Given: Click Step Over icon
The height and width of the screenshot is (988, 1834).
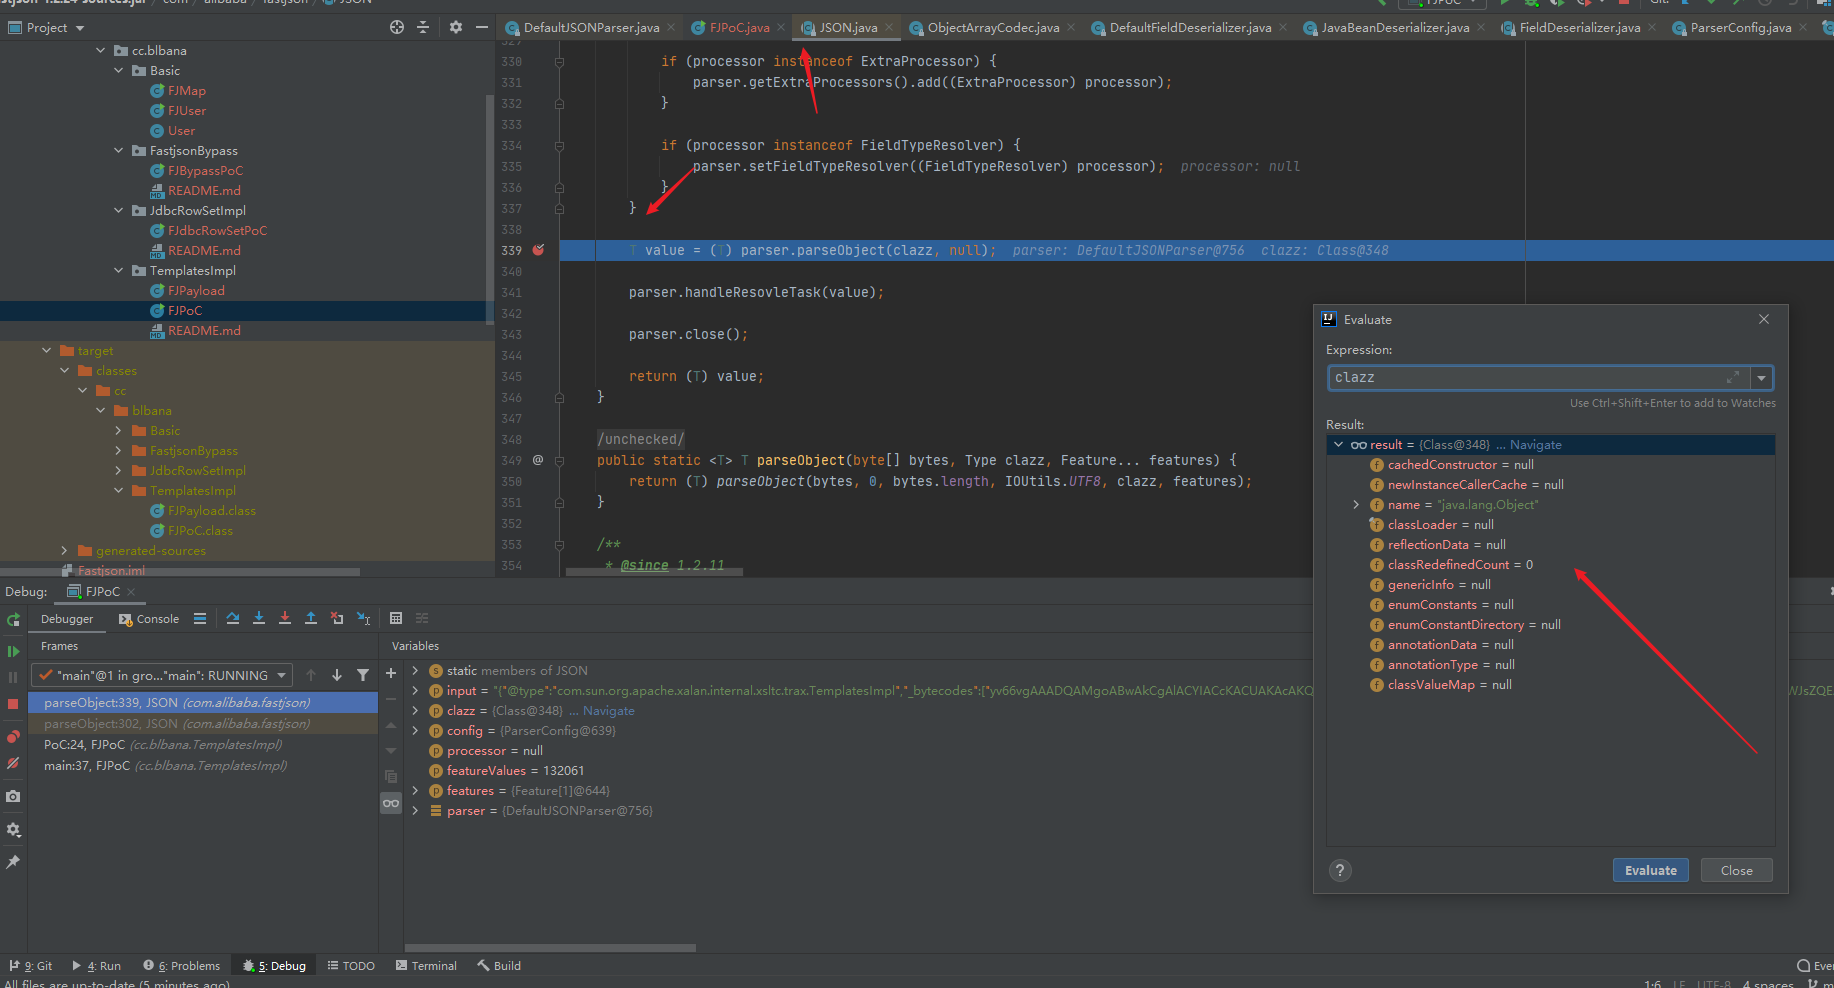Looking at the screenshot, I should tap(233, 618).
